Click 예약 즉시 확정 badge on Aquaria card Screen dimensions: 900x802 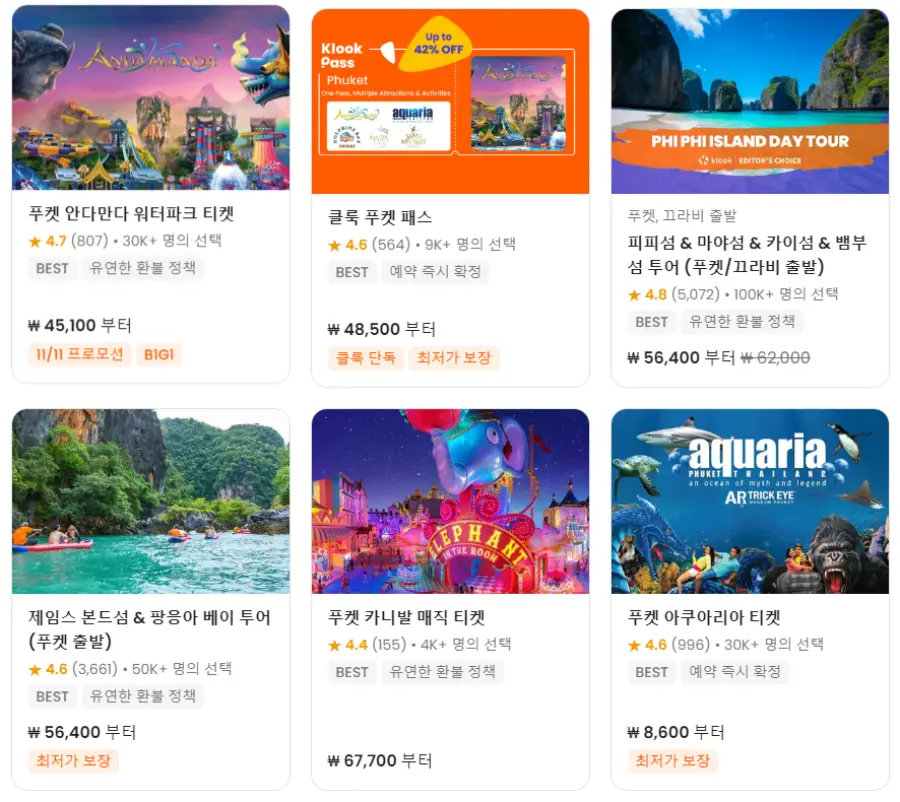(735, 672)
